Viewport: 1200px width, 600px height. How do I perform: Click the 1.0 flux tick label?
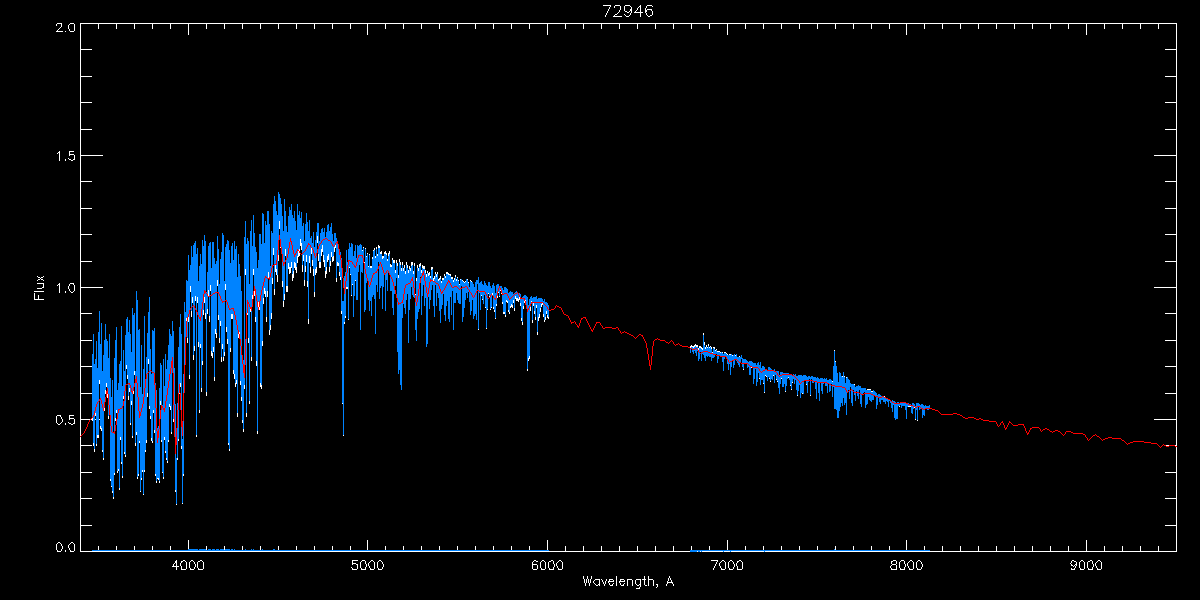click(x=65, y=288)
